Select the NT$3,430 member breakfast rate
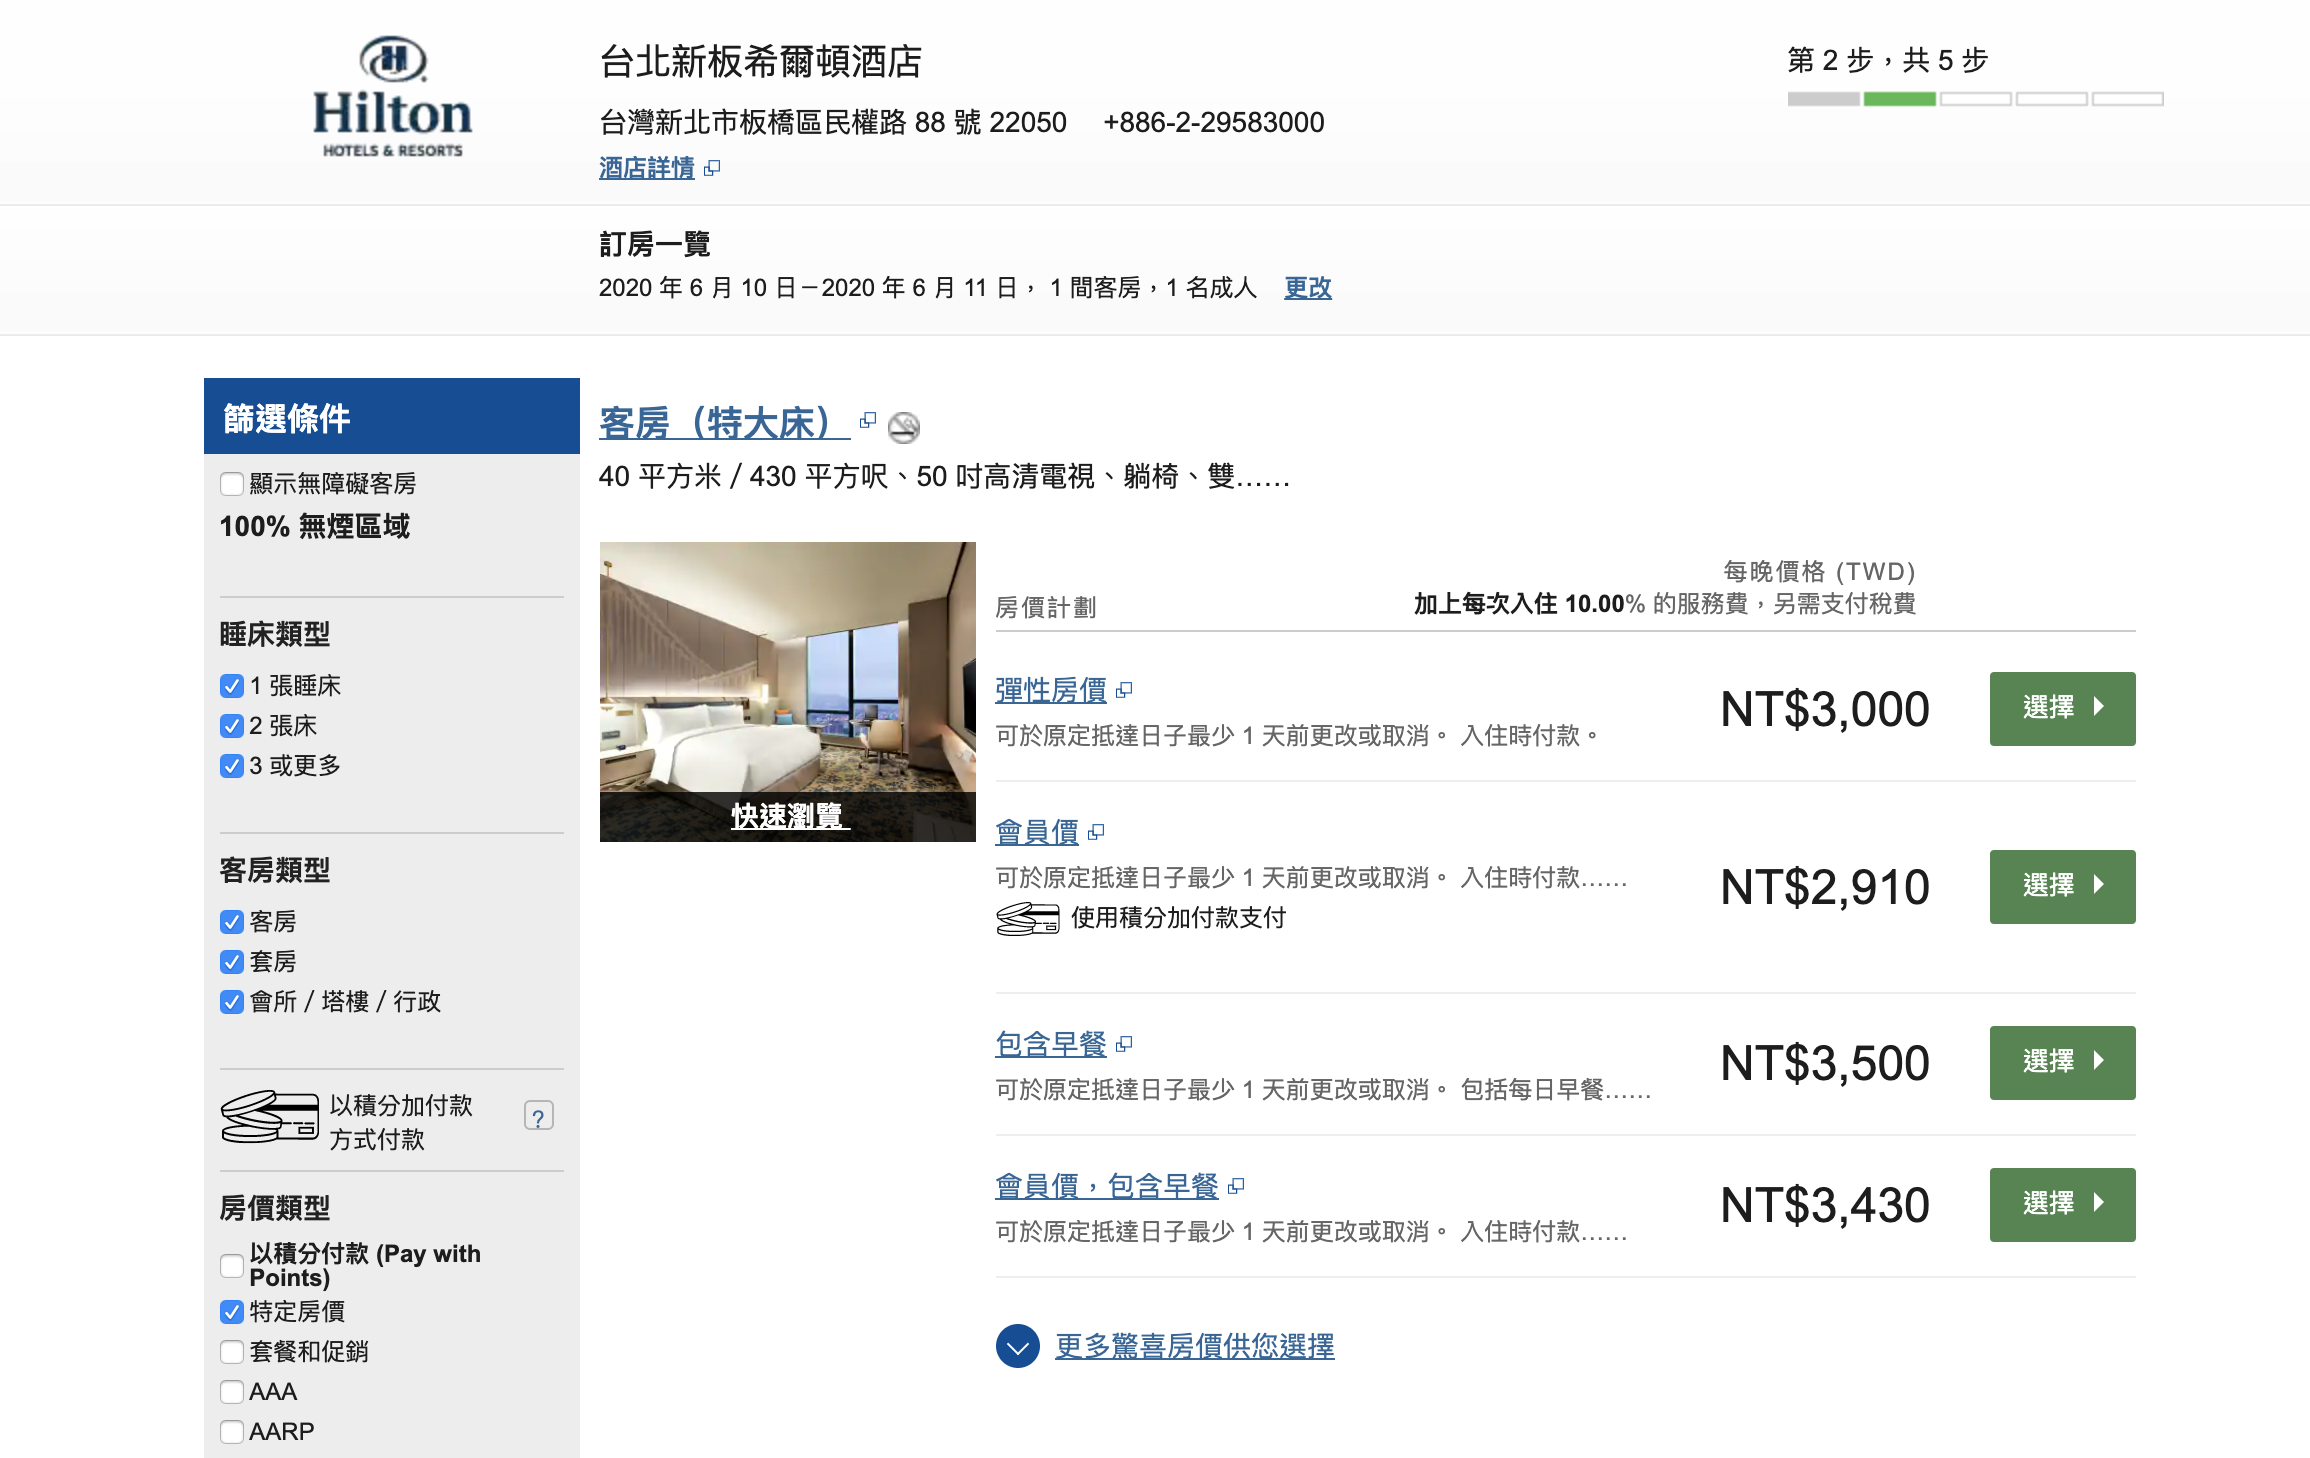 click(x=2062, y=1205)
